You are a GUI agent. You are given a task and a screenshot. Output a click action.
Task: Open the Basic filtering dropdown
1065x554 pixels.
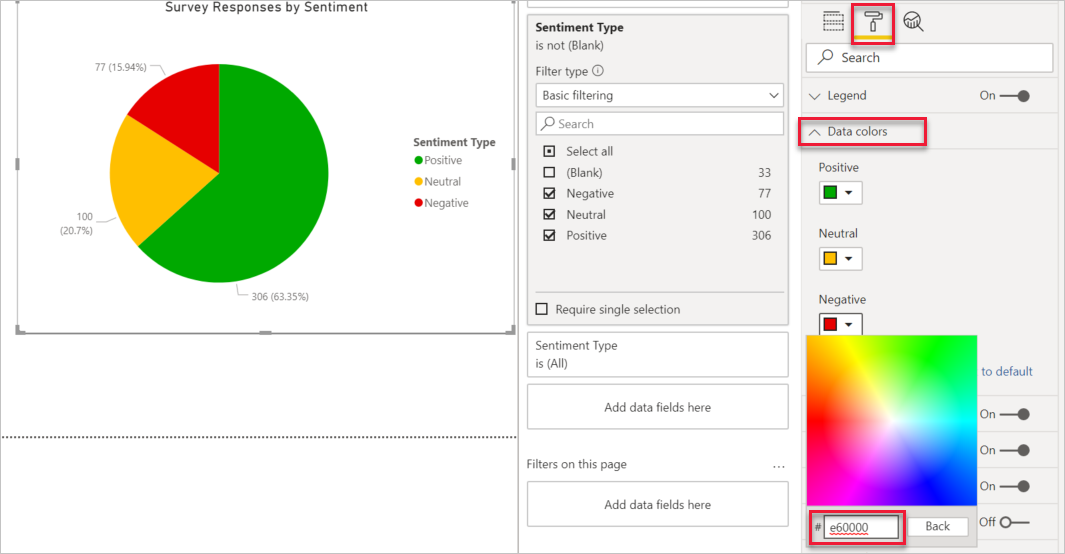tap(660, 95)
